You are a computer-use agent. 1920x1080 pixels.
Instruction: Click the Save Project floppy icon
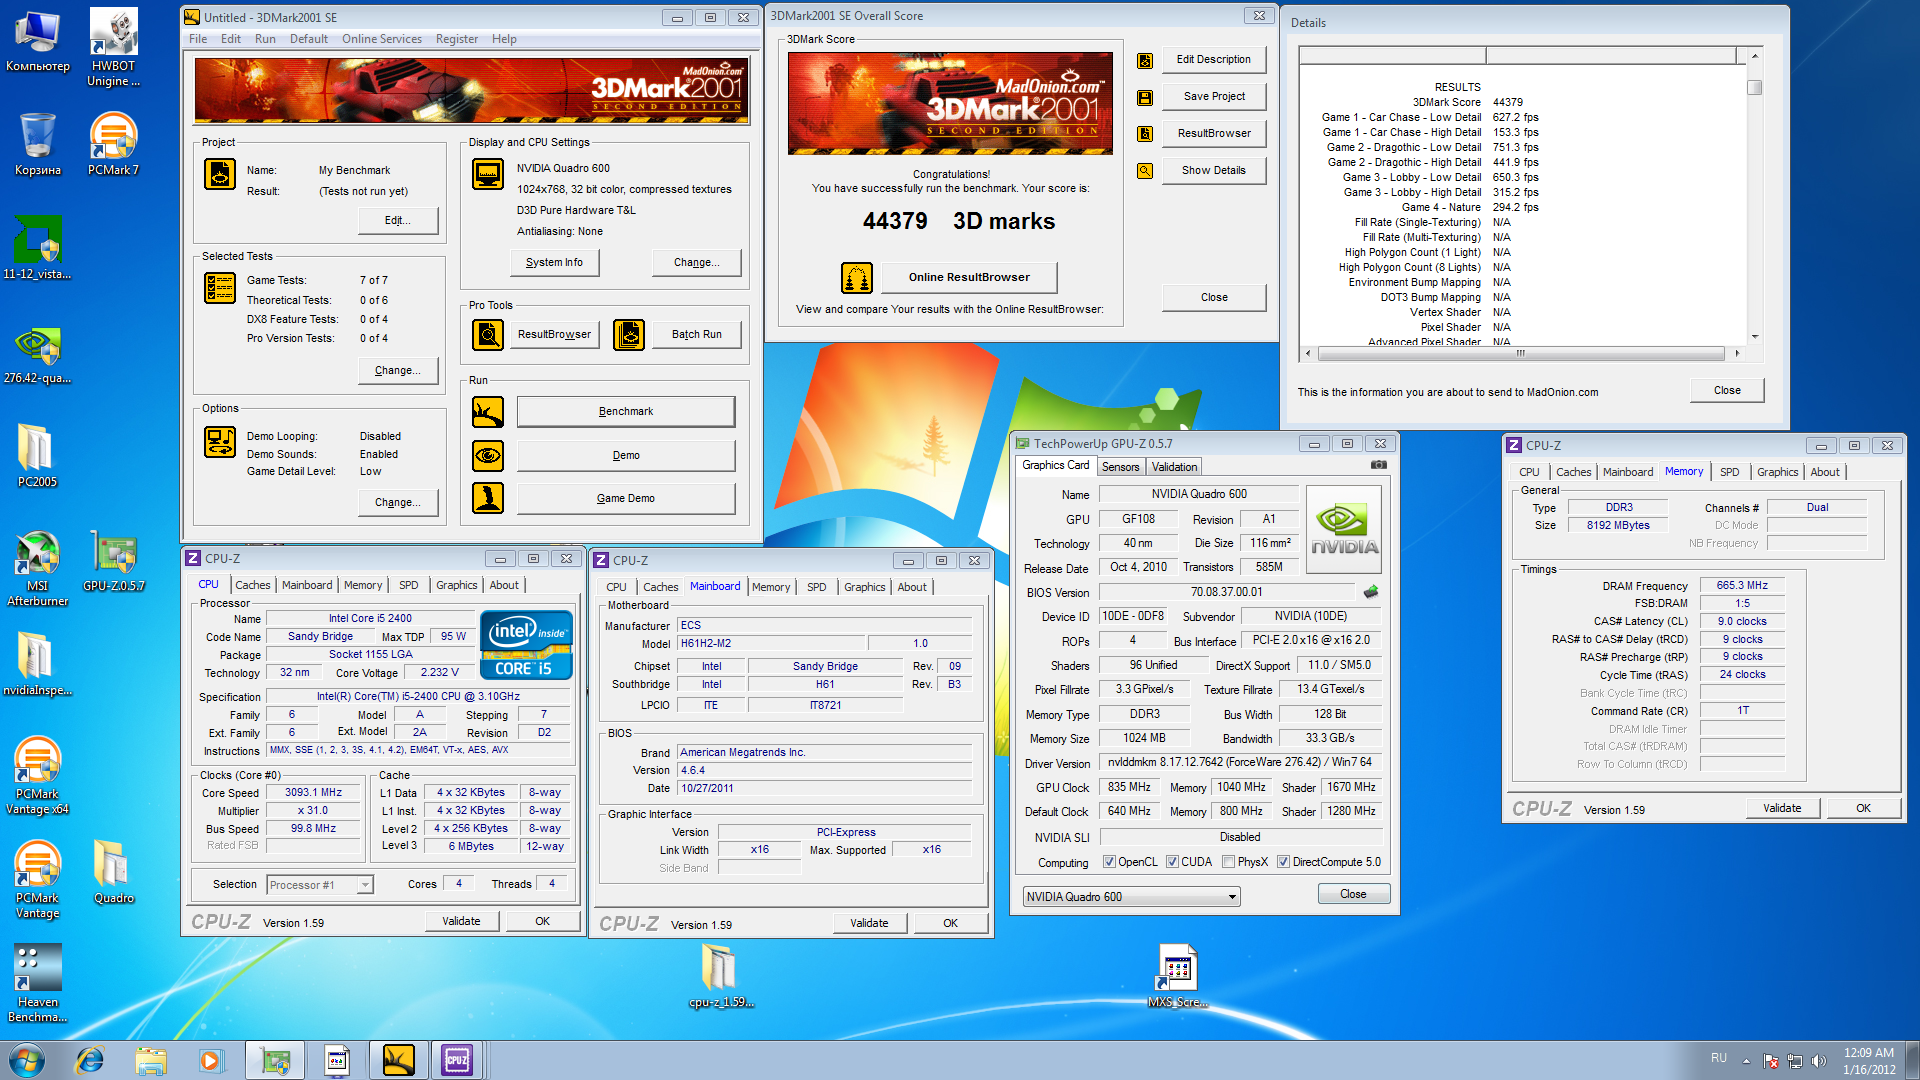(1145, 97)
